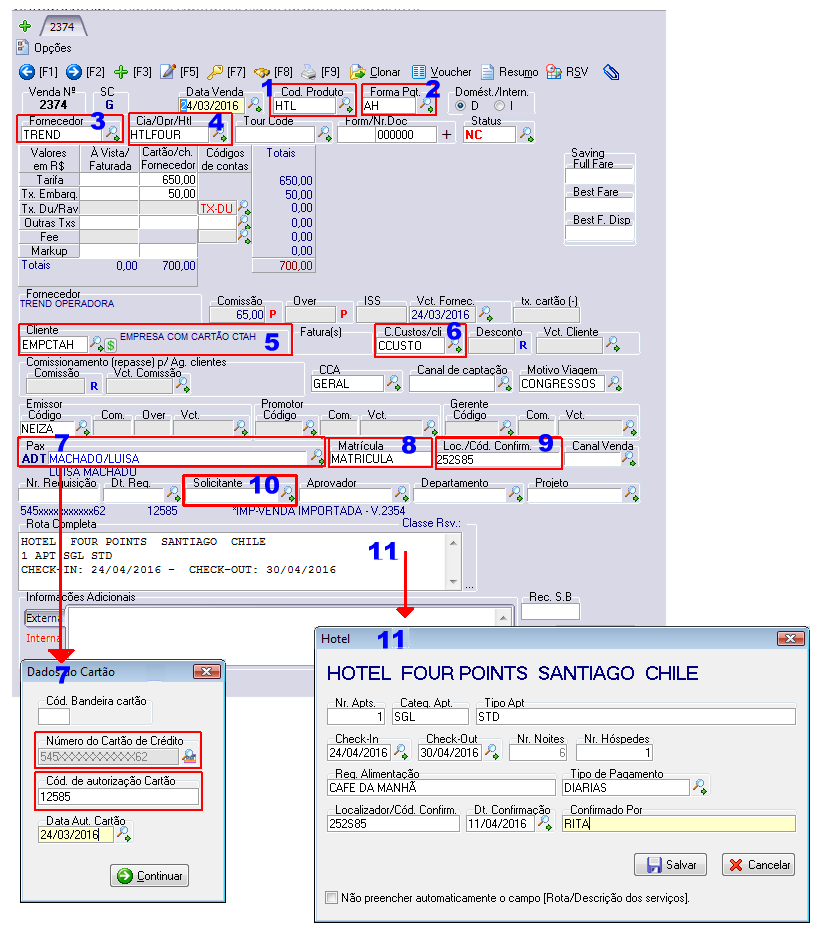Open the CCA GERAL lookup icon
Image resolution: width=822 pixels, height=934 pixels.
(x=394, y=382)
